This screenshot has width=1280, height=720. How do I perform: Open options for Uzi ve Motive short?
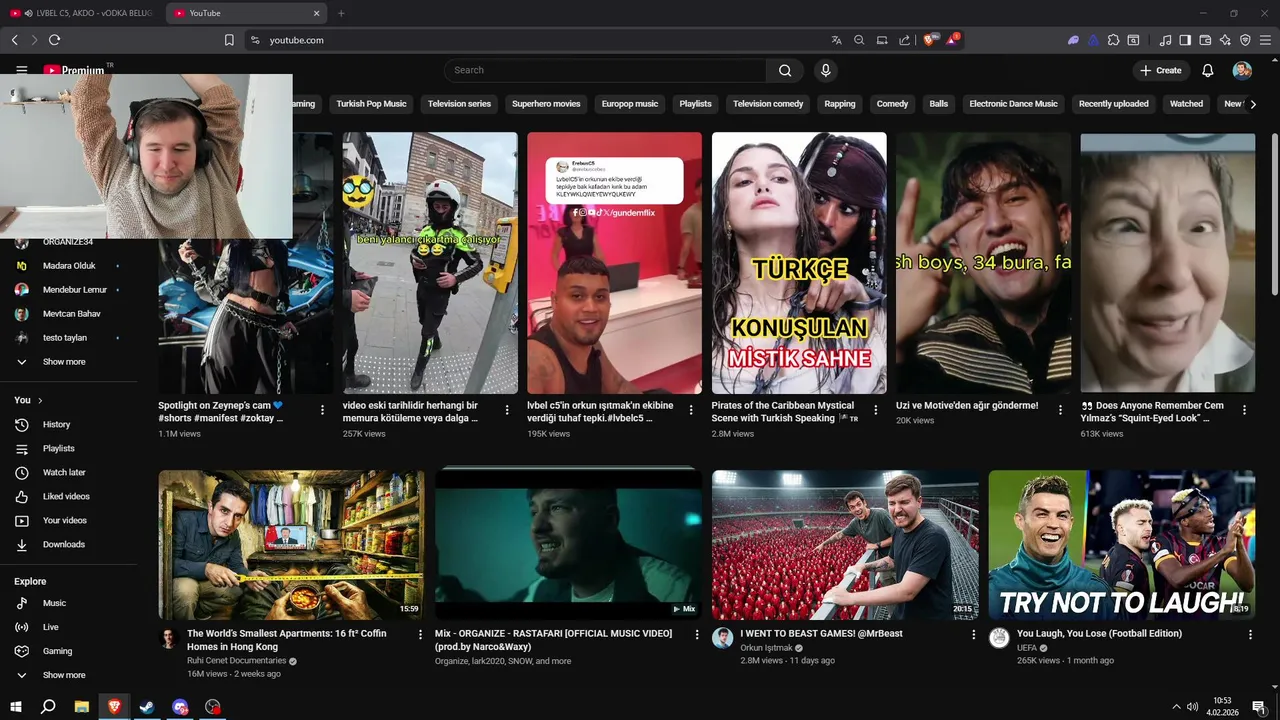coord(1060,410)
